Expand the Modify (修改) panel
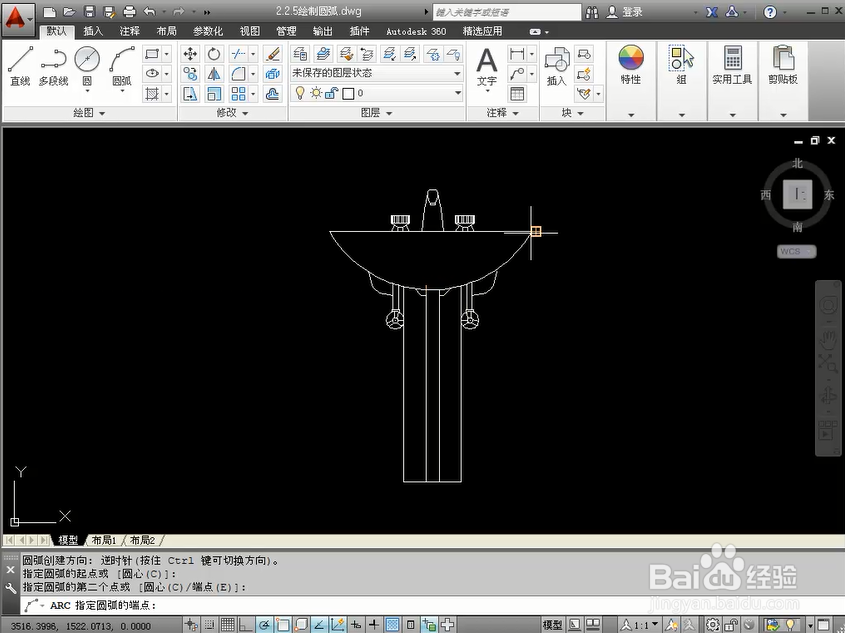Viewport: 845px width, 633px height. pyautogui.click(x=232, y=113)
